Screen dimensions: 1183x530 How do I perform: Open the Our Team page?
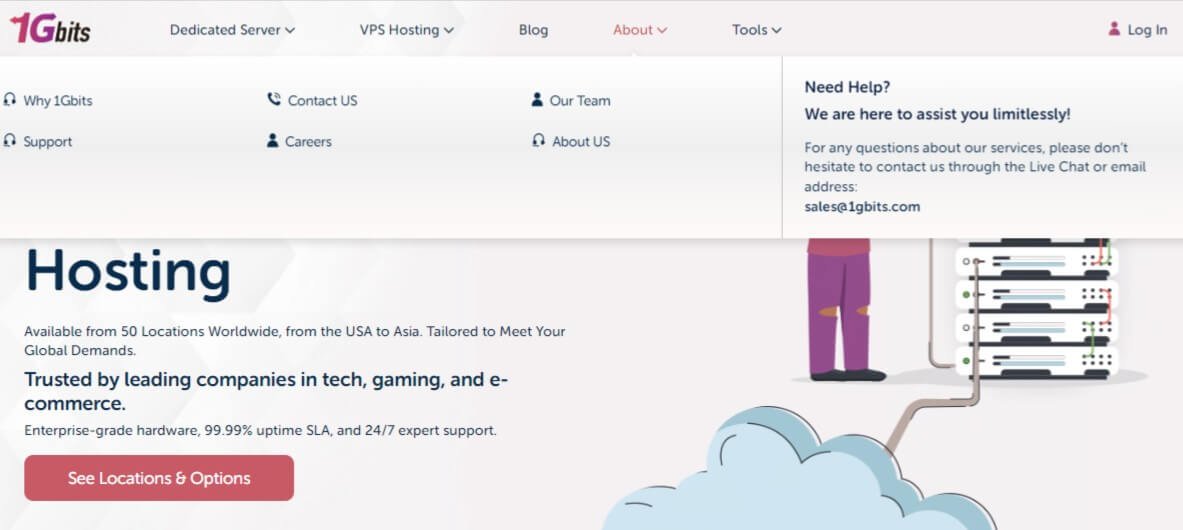[x=579, y=100]
